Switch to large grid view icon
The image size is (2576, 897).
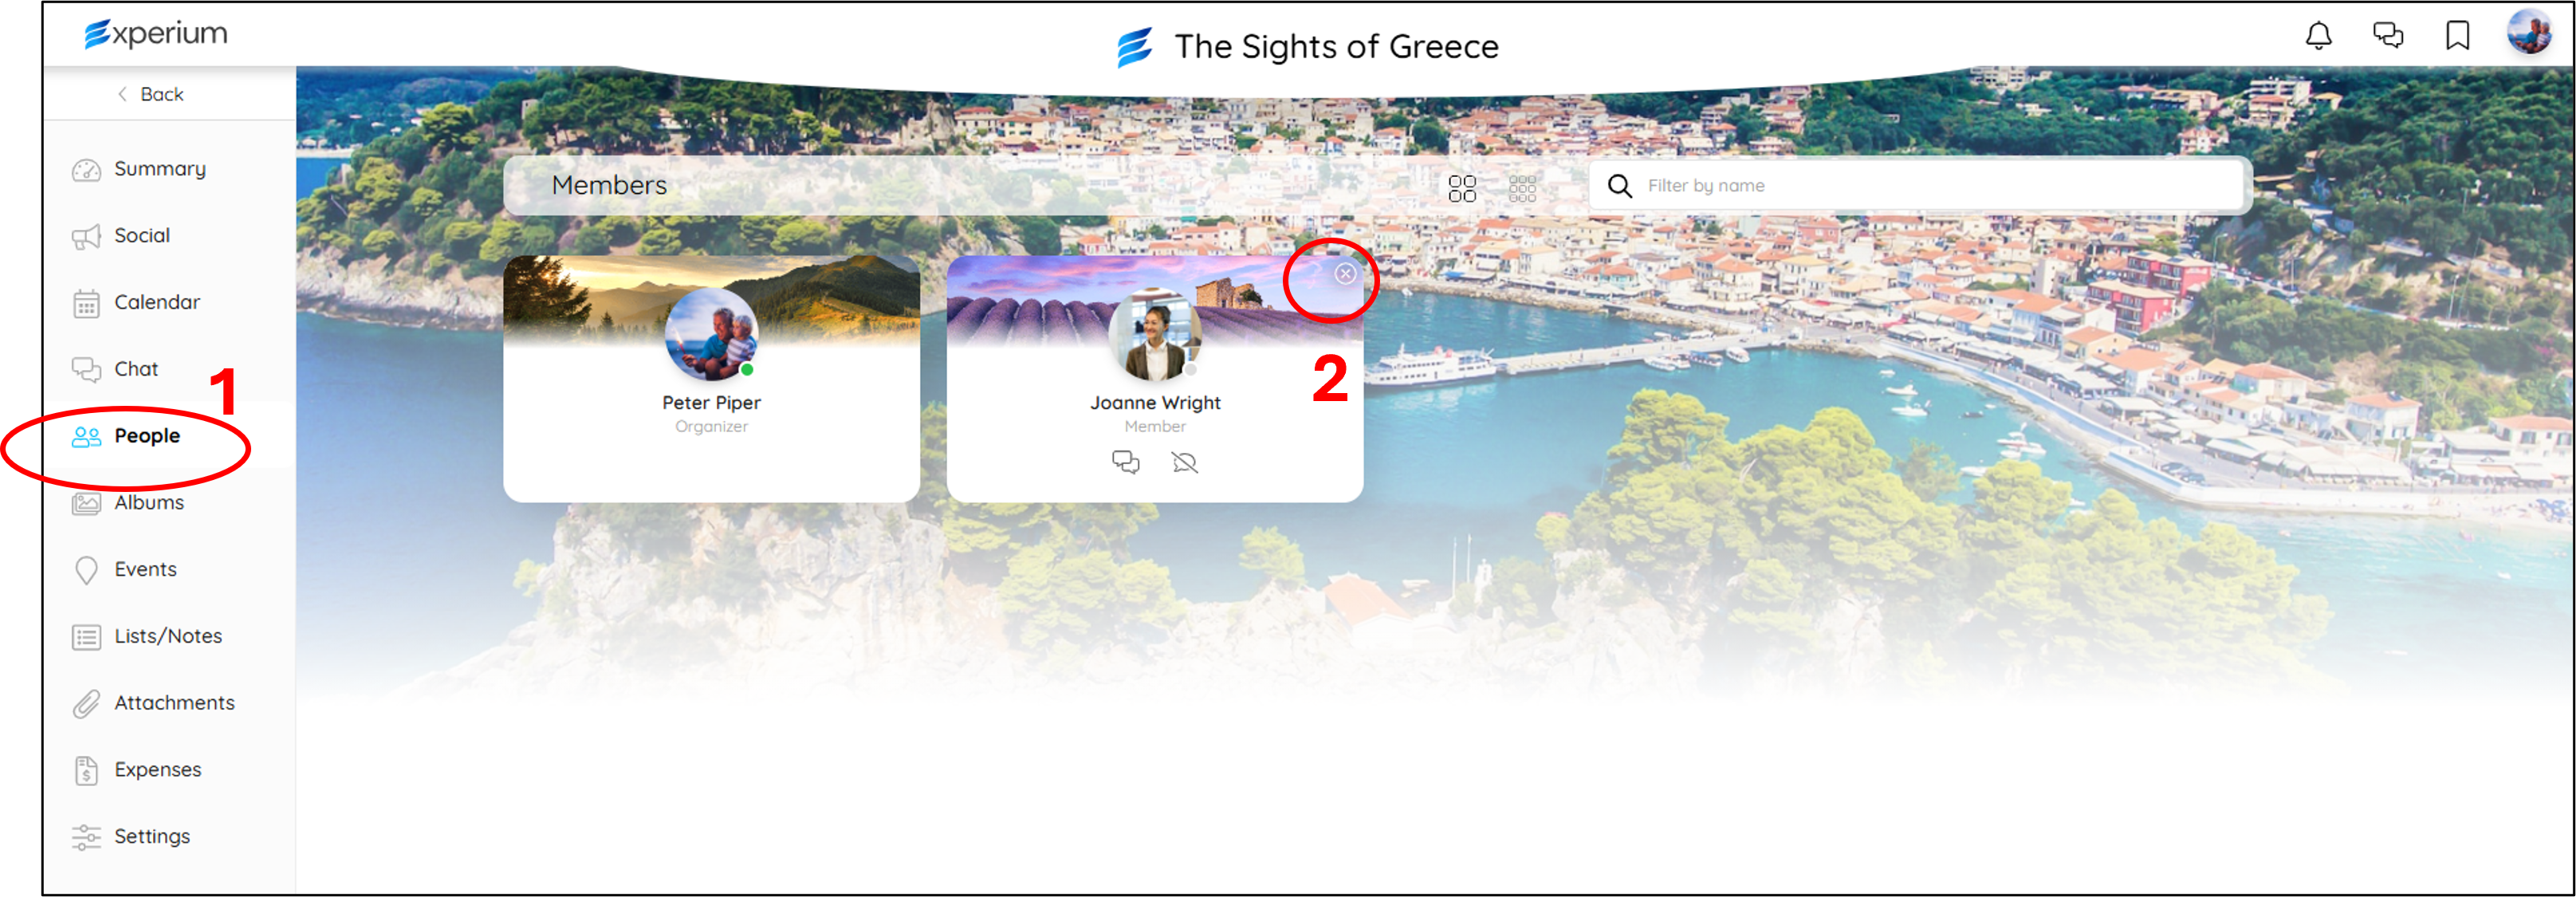1462,188
